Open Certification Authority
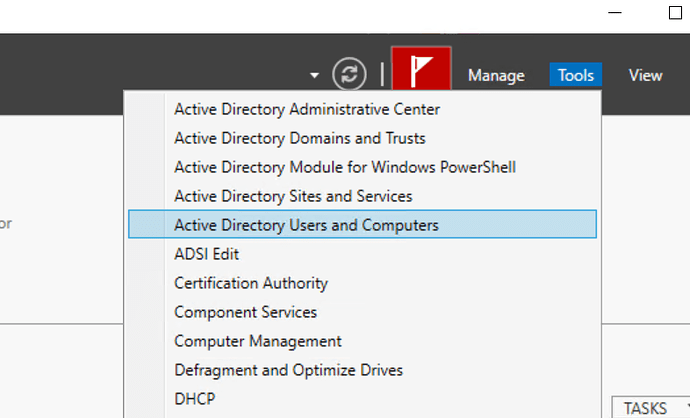Viewport: 690px width, 418px height. pyautogui.click(x=251, y=283)
